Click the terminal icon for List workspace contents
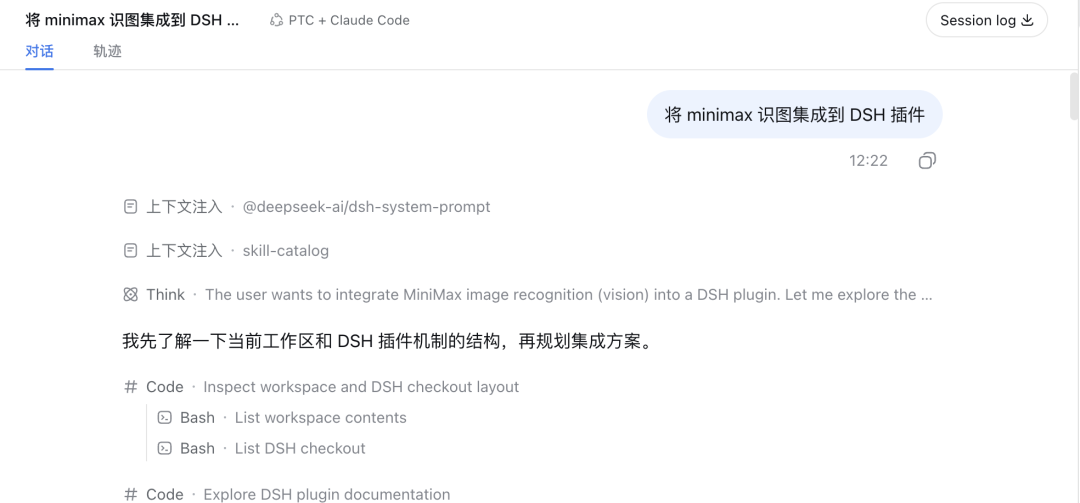1080x503 pixels. coord(165,418)
